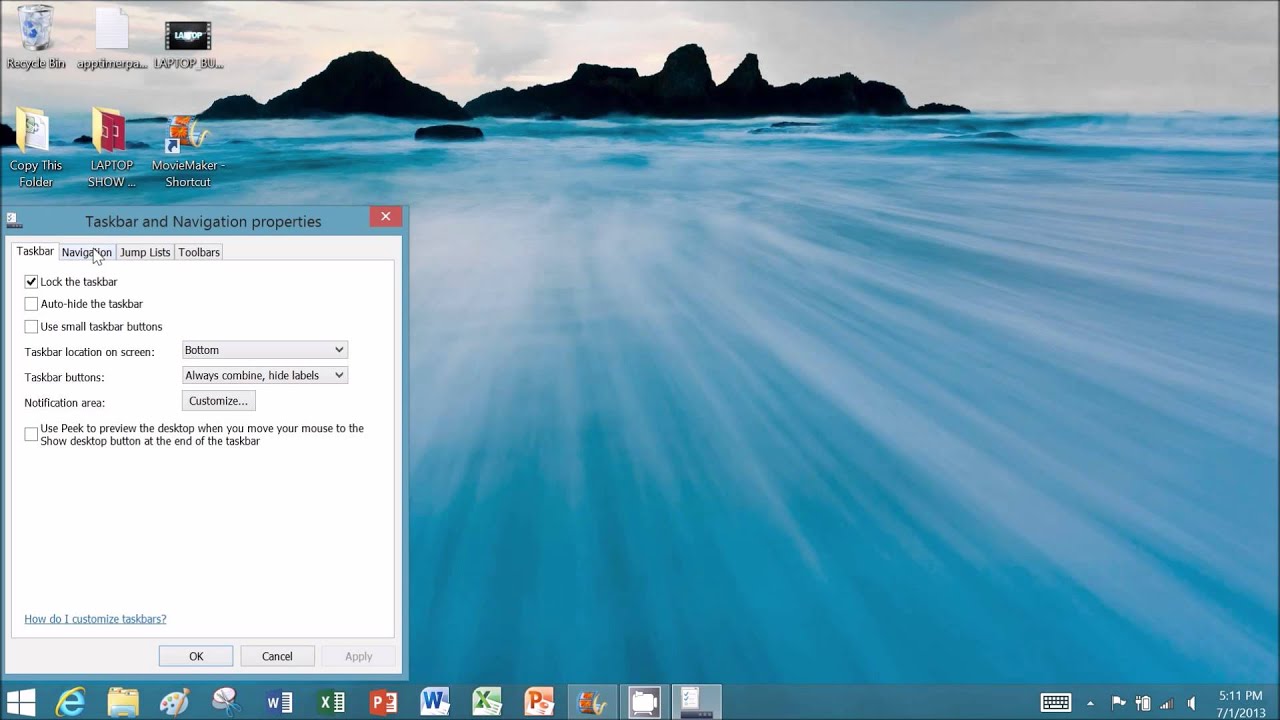
Task: Switch to the Taskbar tab
Action: pyautogui.click(x=35, y=251)
